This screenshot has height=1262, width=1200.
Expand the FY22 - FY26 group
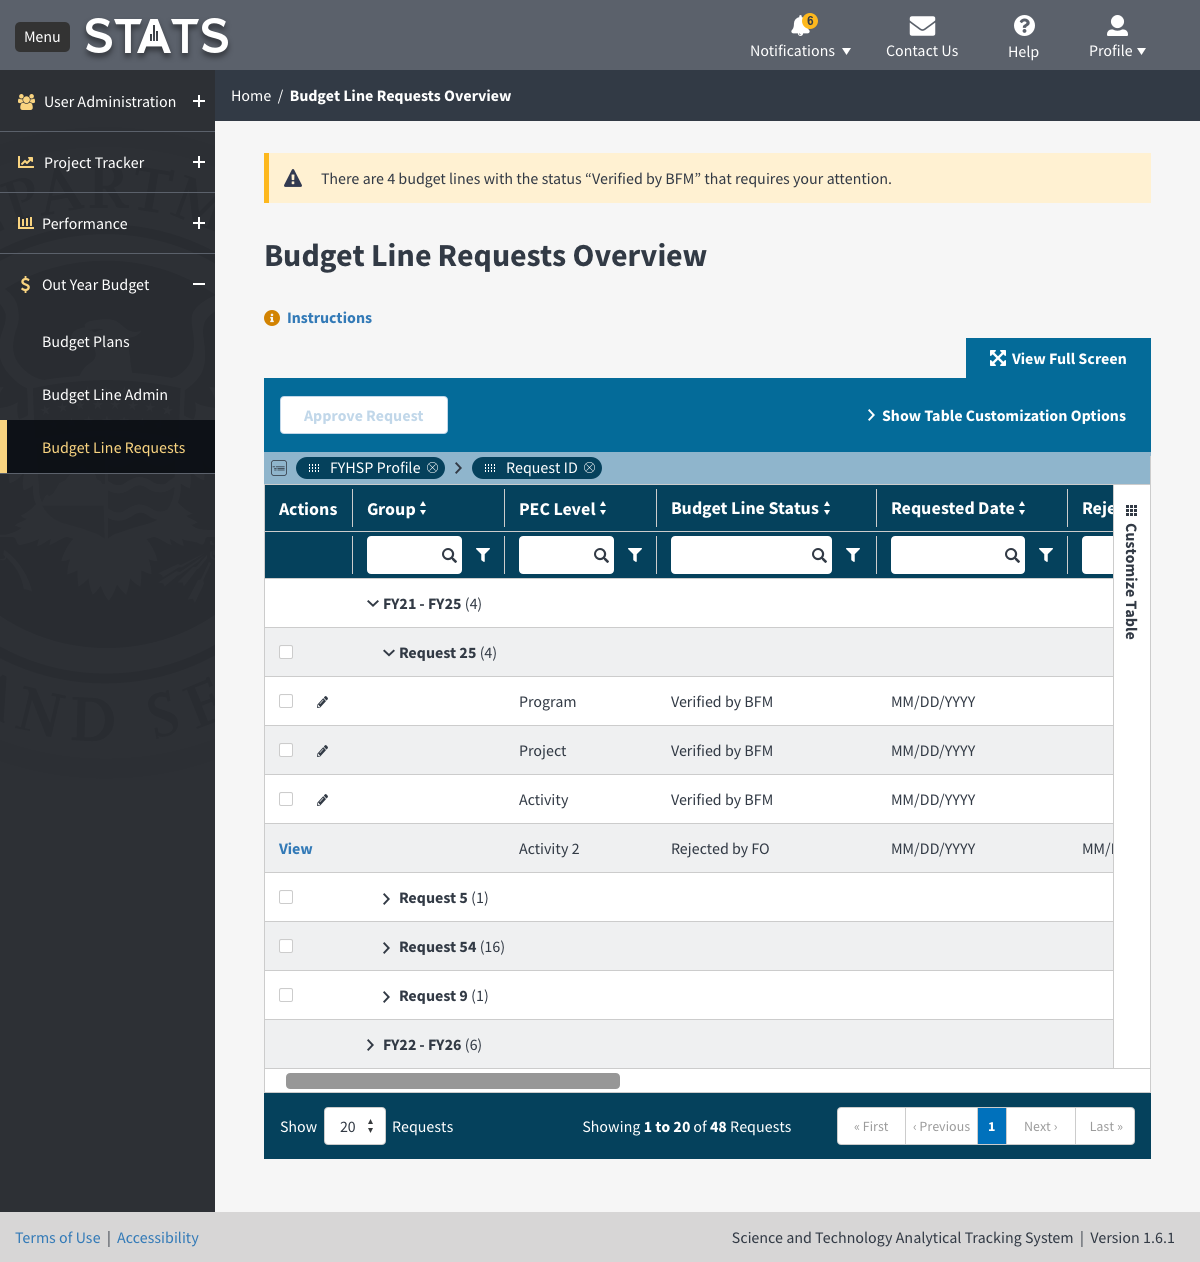click(x=371, y=1045)
